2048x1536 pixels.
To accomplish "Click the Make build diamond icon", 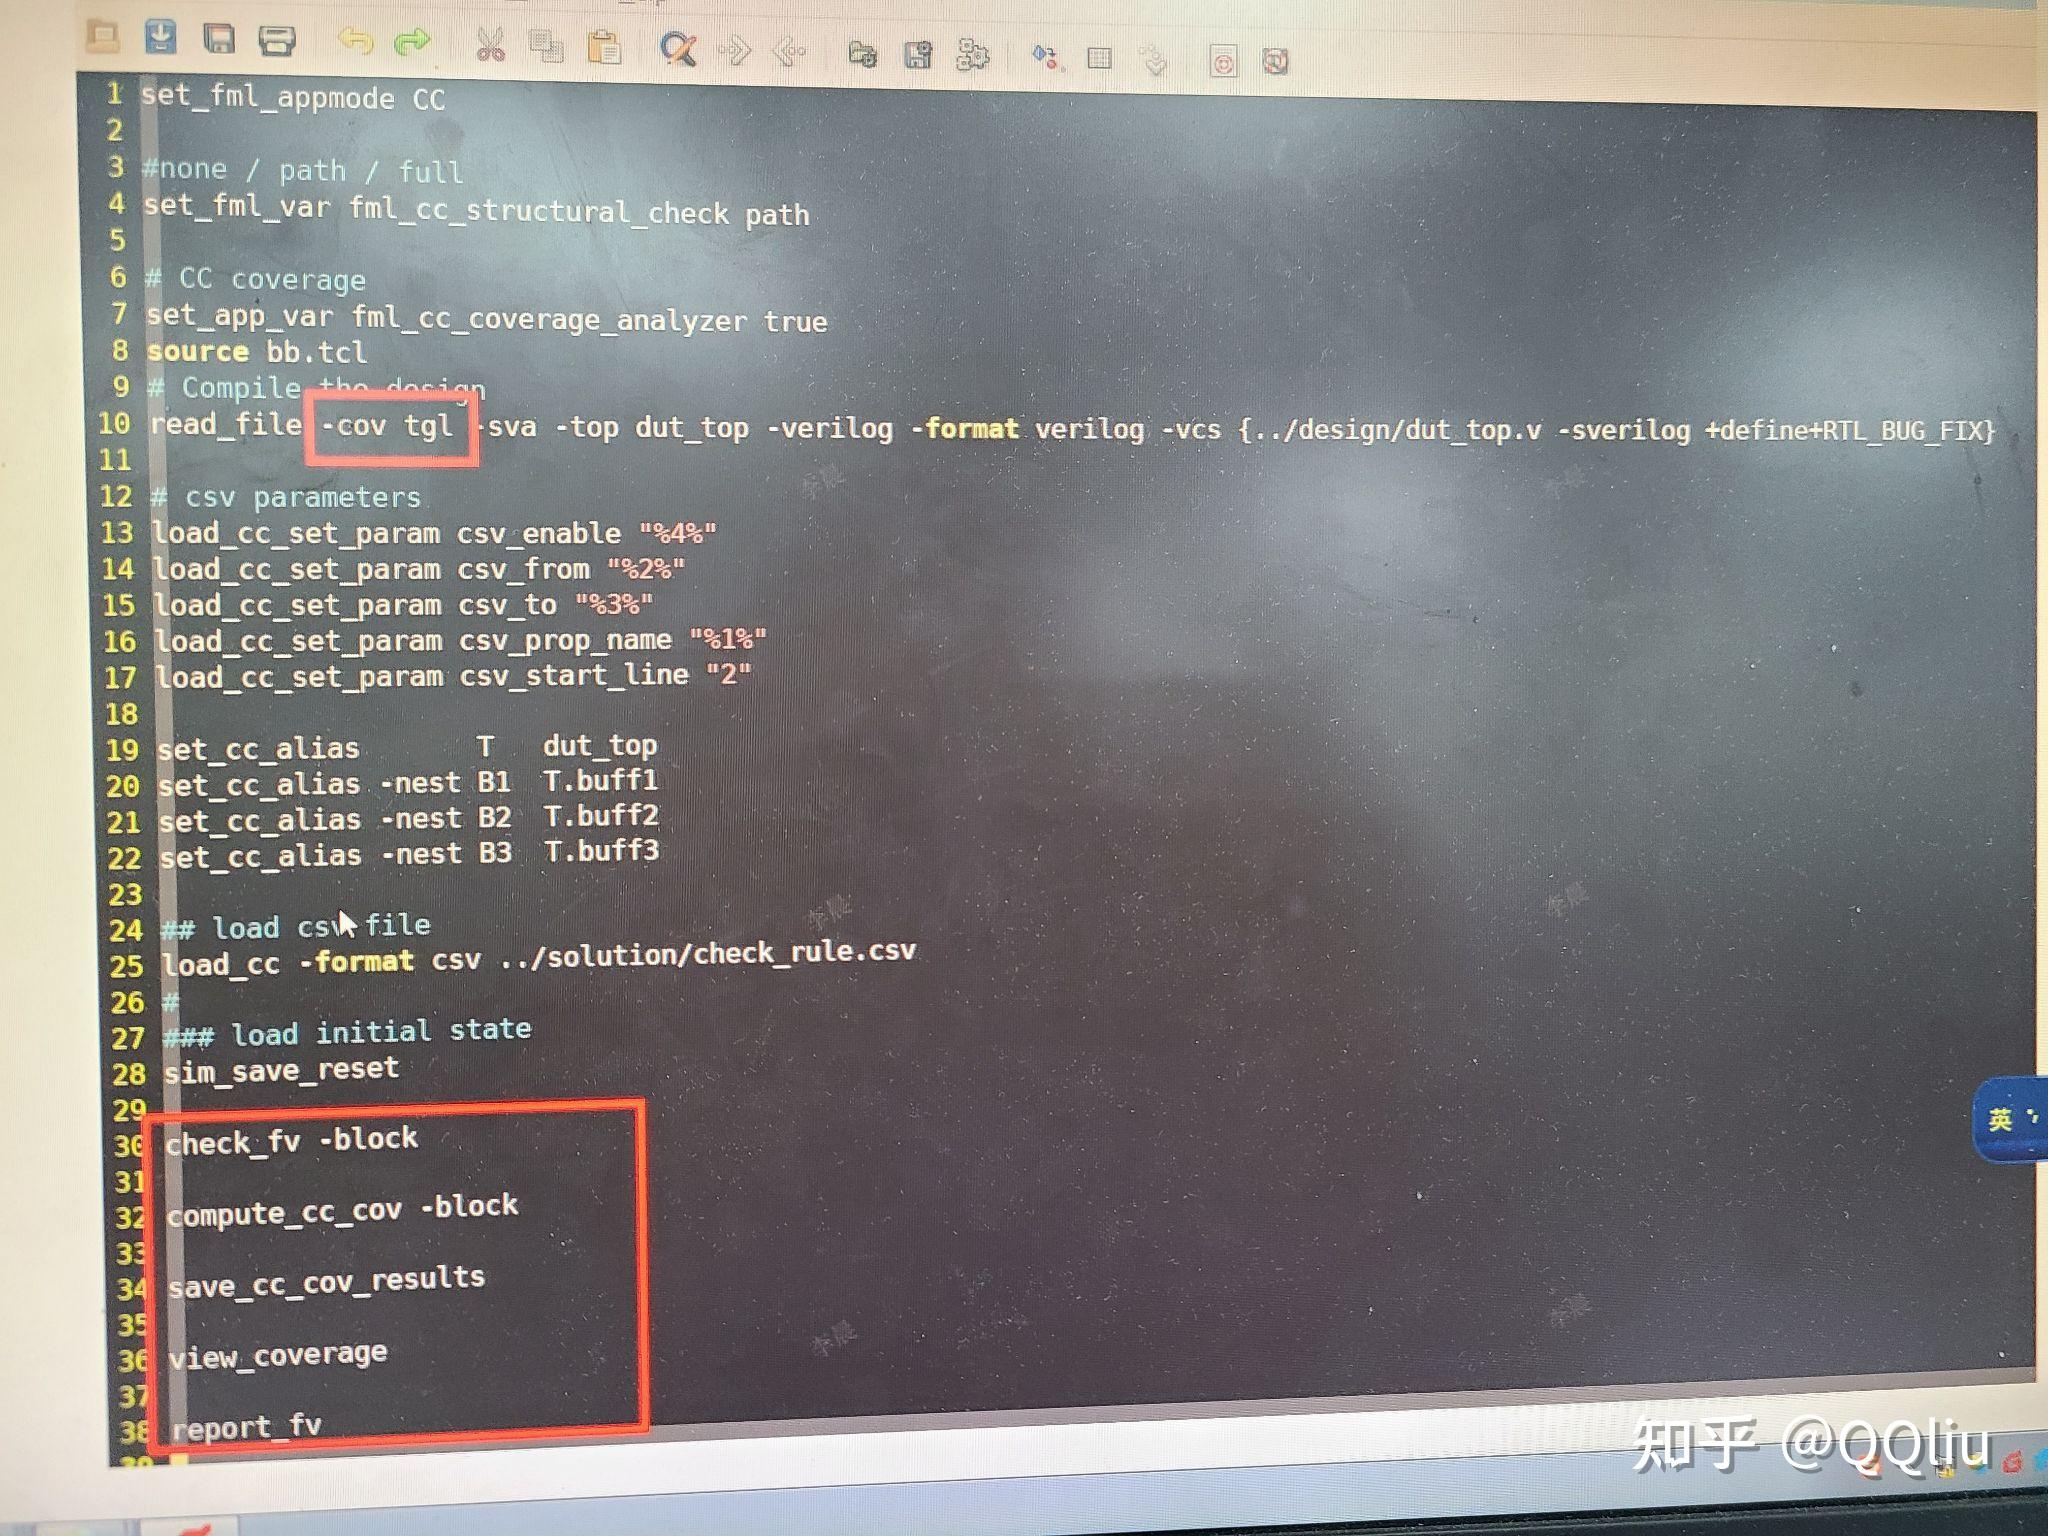I will click(x=1046, y=57).
